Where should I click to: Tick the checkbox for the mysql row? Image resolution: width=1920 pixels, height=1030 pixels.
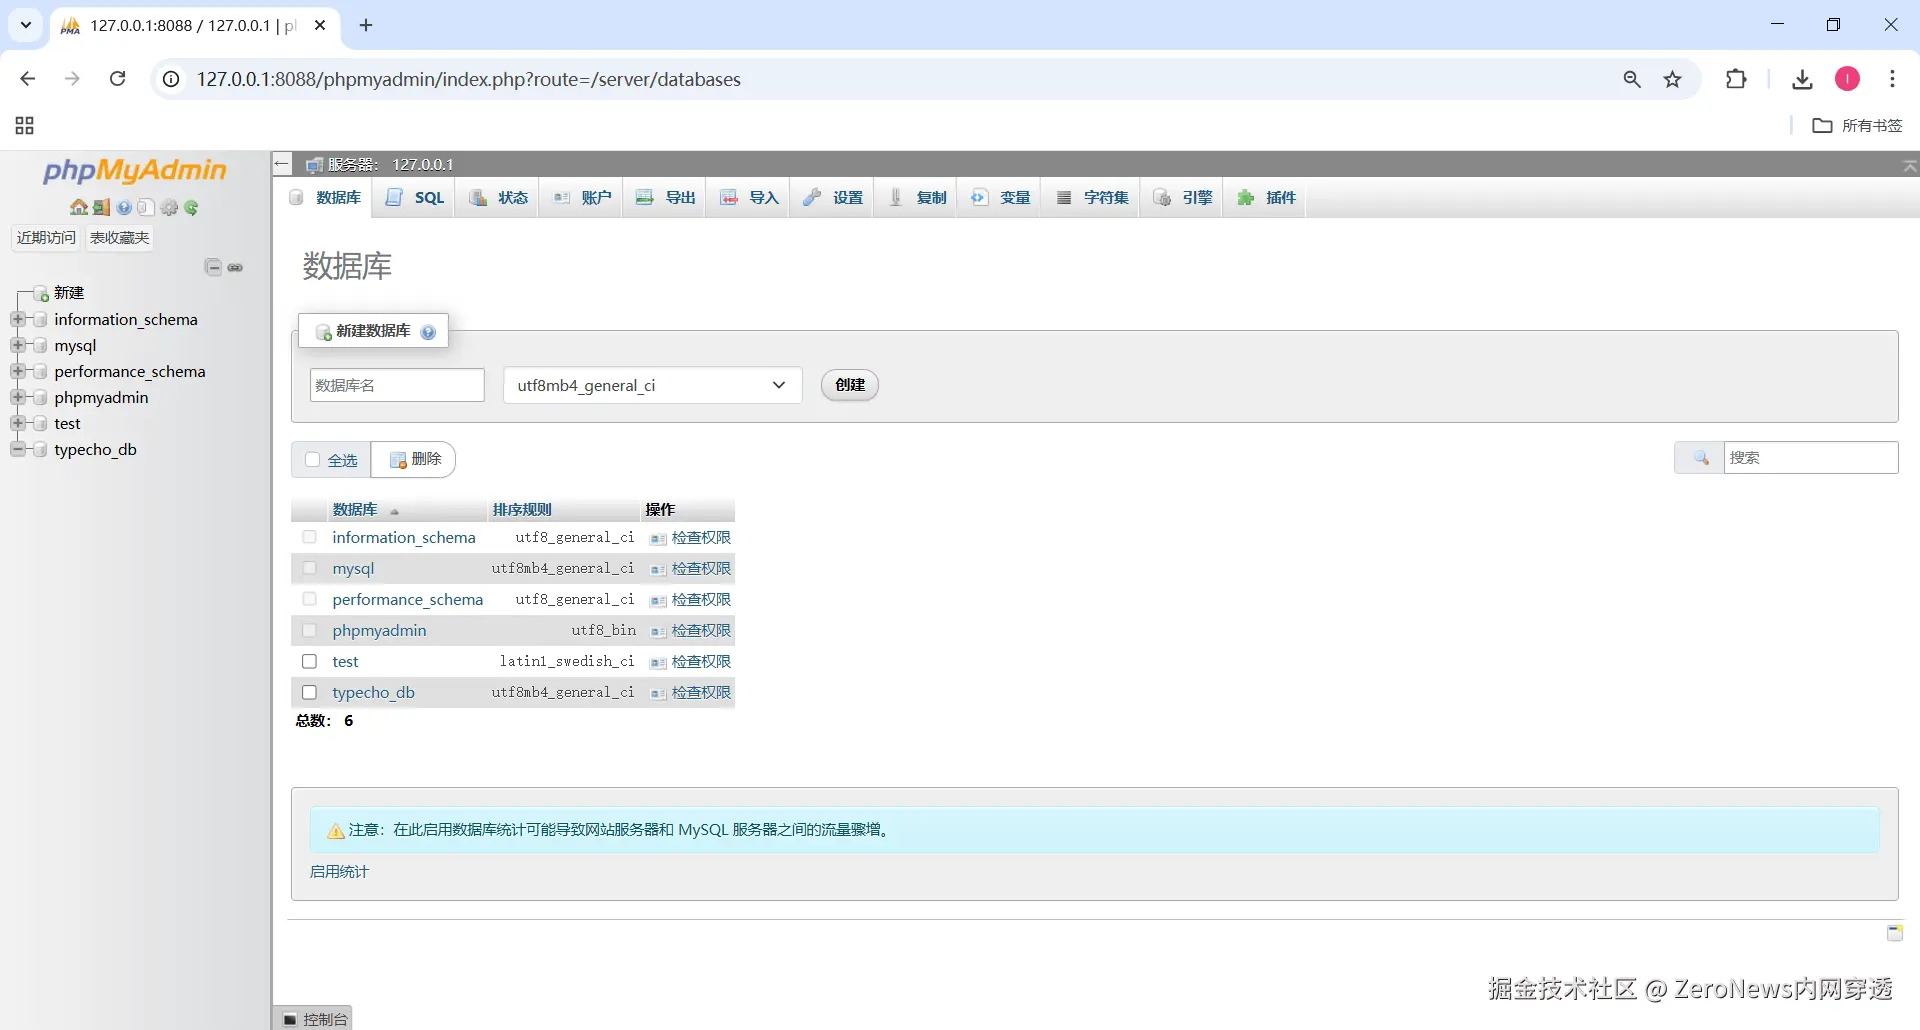[310, 569]
